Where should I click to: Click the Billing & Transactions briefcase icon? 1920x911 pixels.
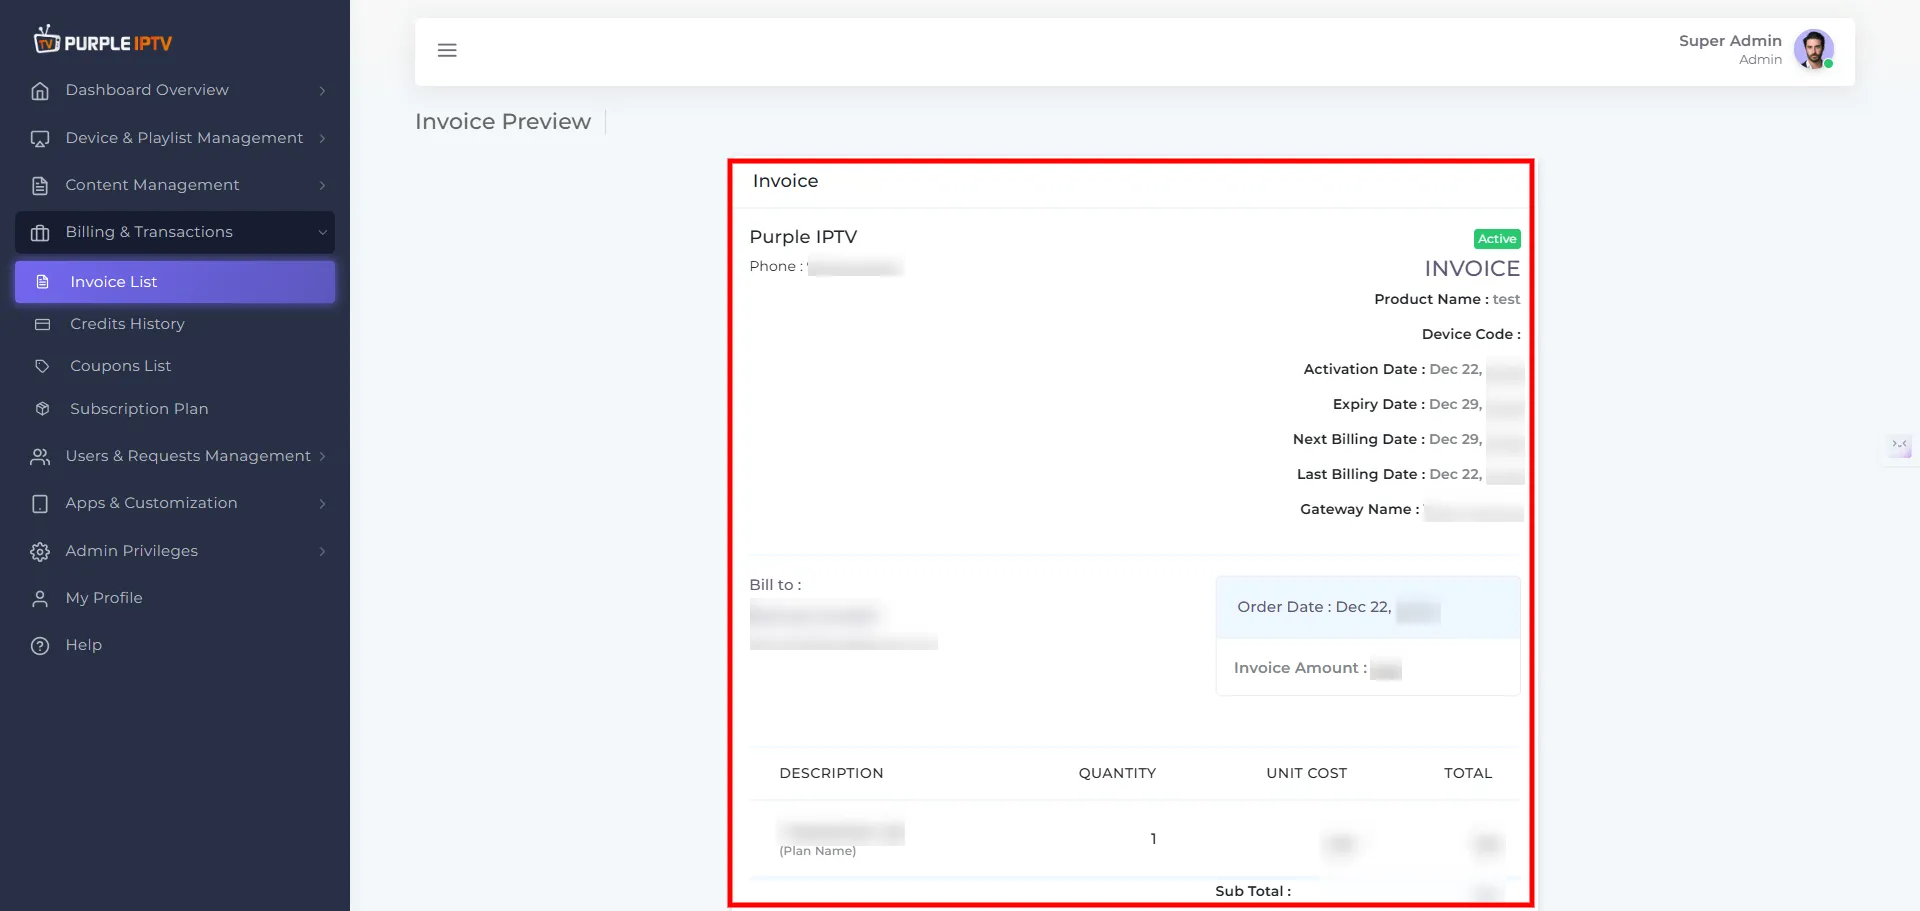click(40, 233)
